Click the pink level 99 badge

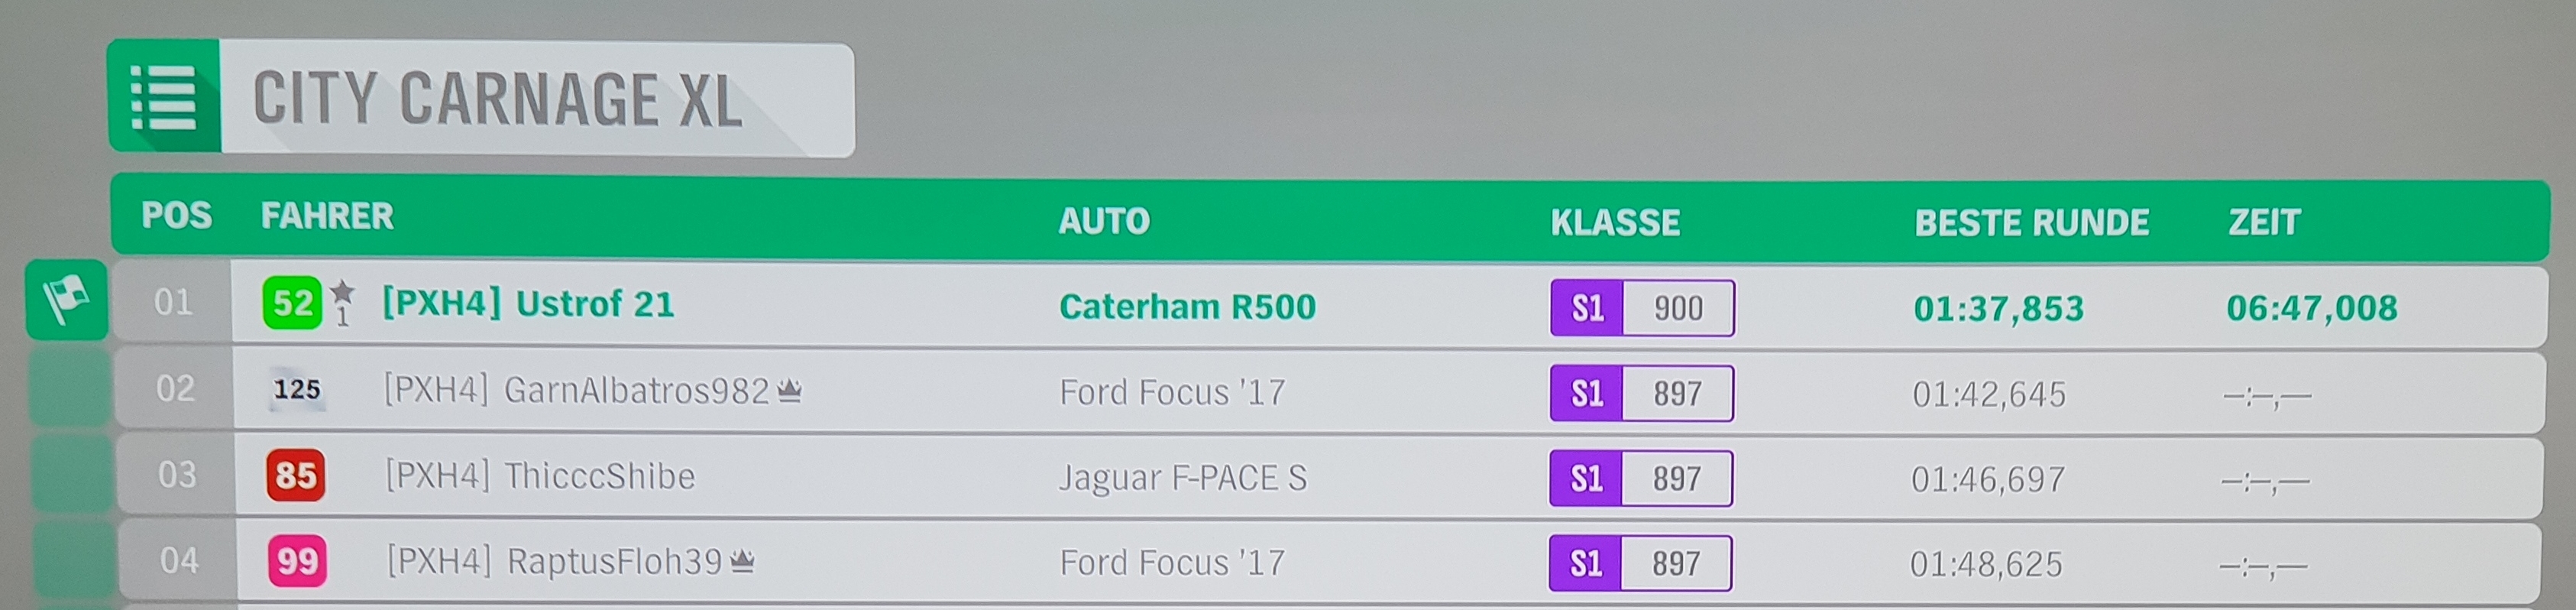(x=297, y=561)
